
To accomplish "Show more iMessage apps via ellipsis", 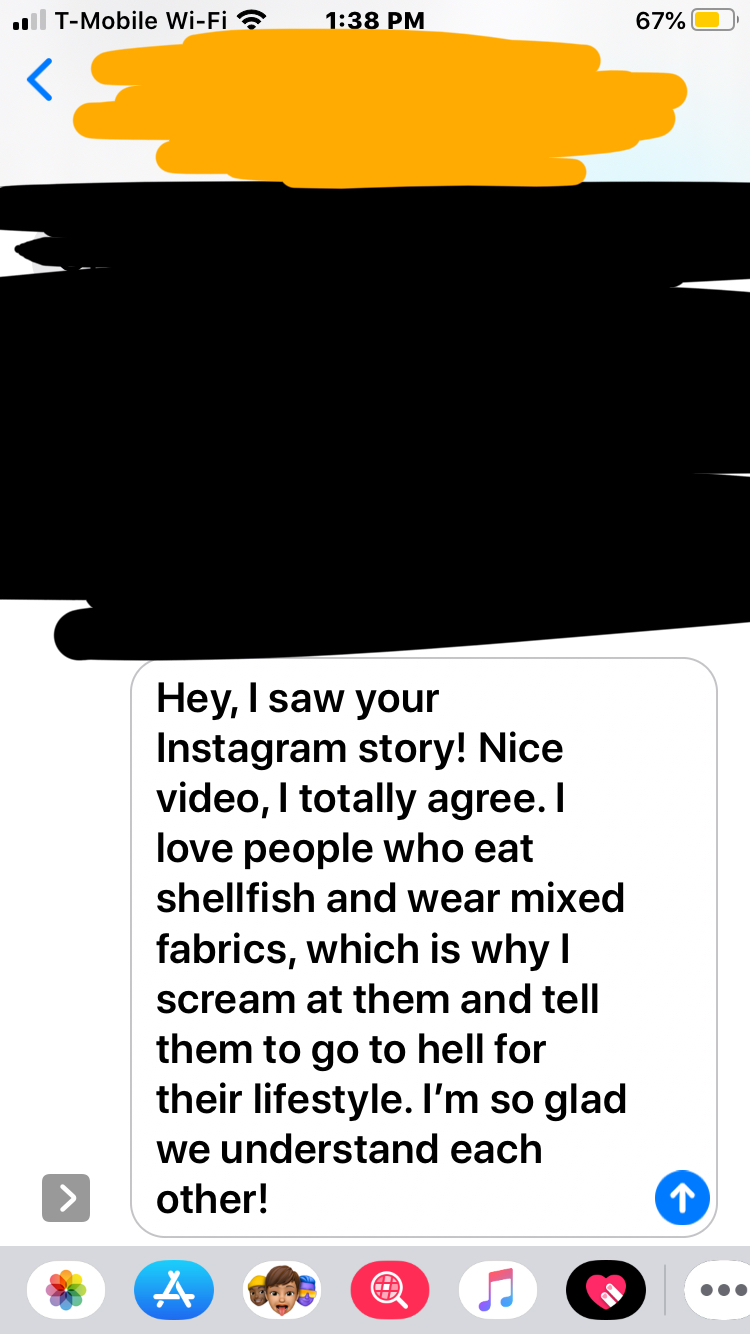I will point(720,1290).
